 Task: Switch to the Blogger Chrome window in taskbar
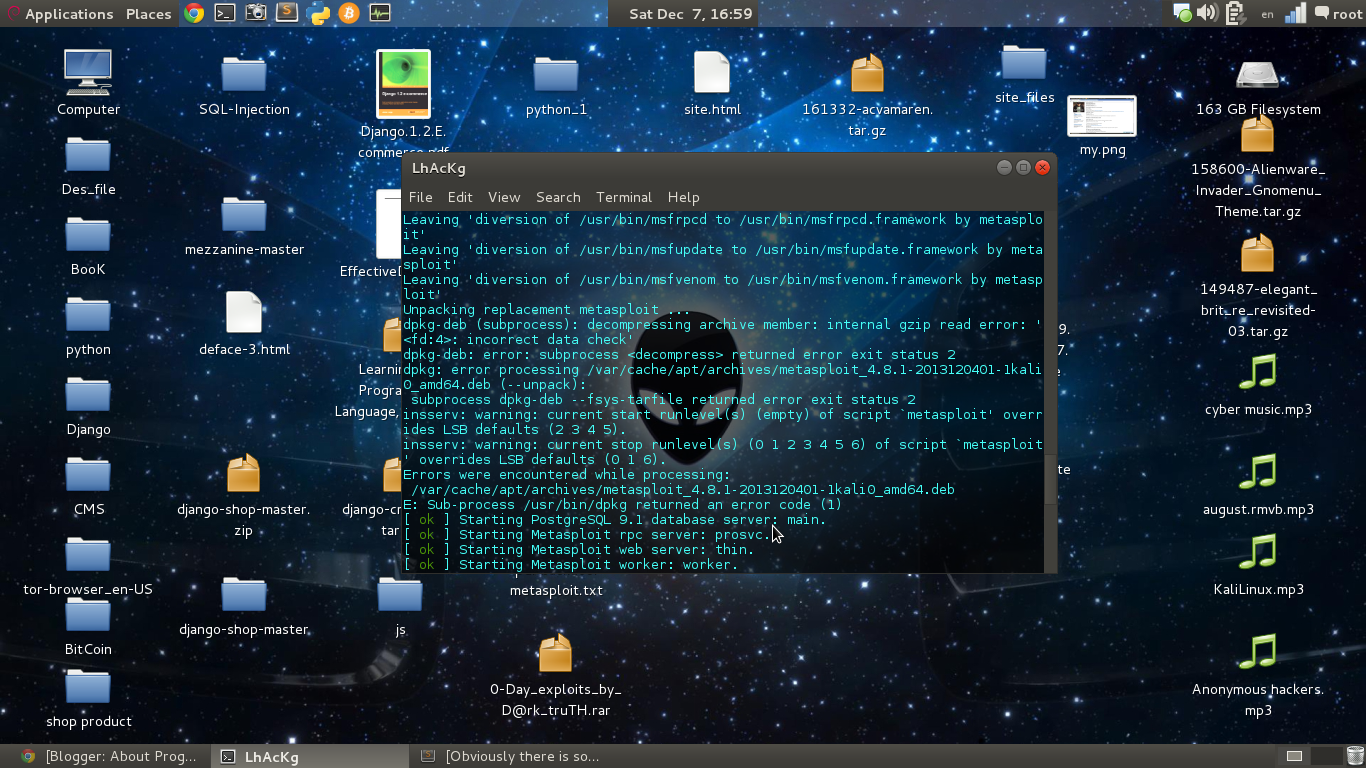(110, 756)
